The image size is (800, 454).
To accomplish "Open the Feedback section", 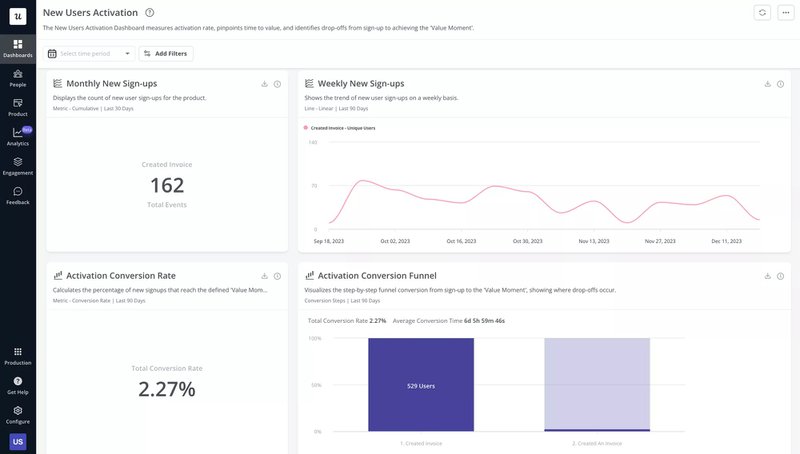I will [17, 195].
